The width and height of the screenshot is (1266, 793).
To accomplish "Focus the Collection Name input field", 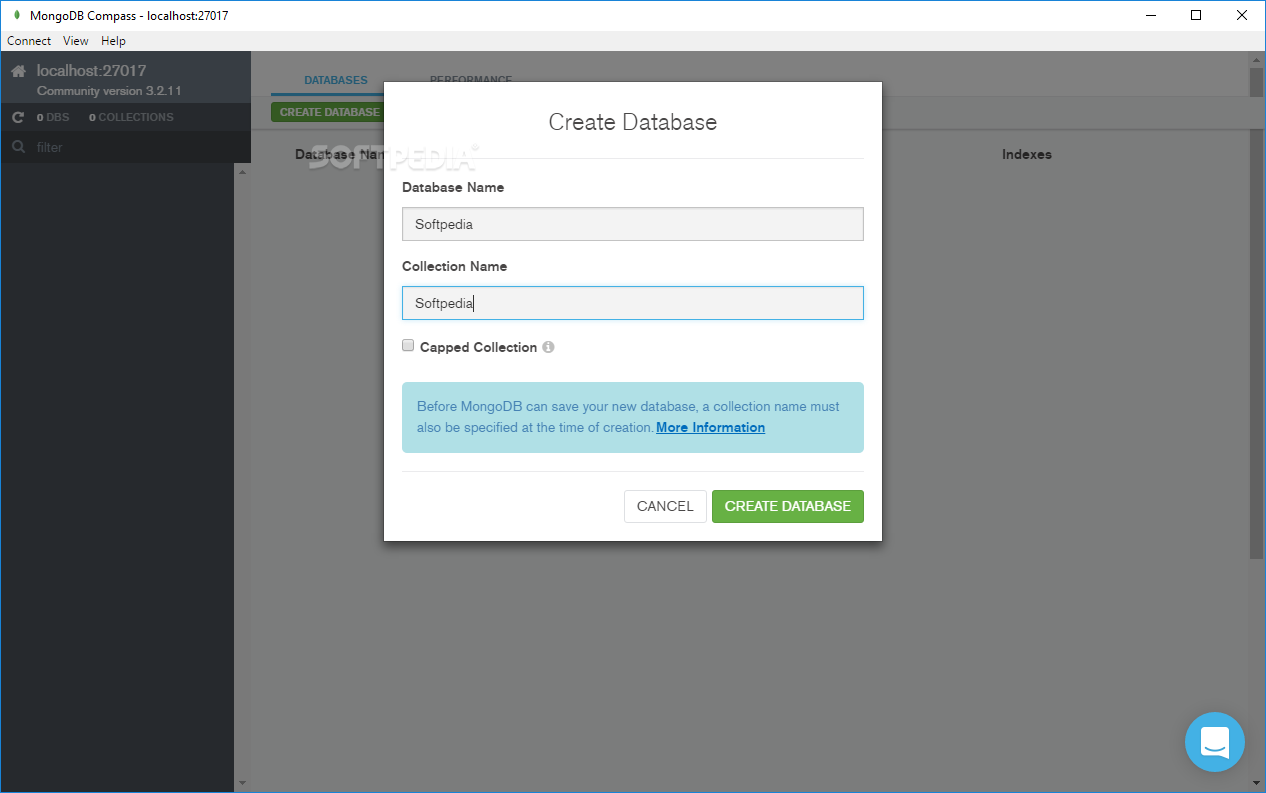I will pyautogui.click(x=633, y=303).
